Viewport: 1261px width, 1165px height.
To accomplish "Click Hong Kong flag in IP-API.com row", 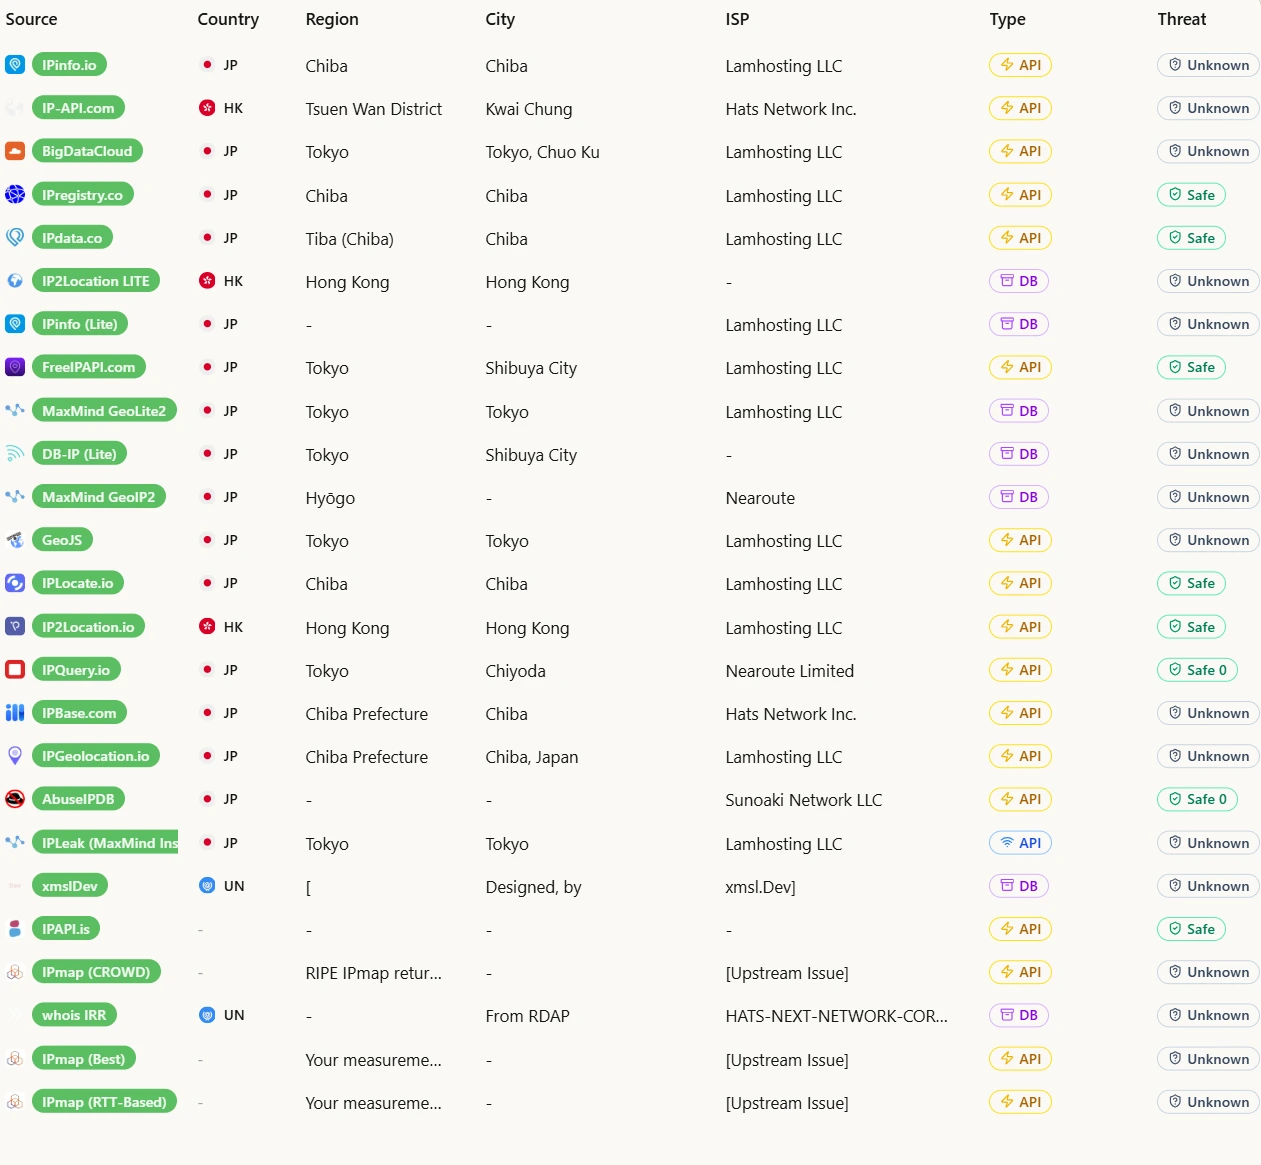I will 207,108.
